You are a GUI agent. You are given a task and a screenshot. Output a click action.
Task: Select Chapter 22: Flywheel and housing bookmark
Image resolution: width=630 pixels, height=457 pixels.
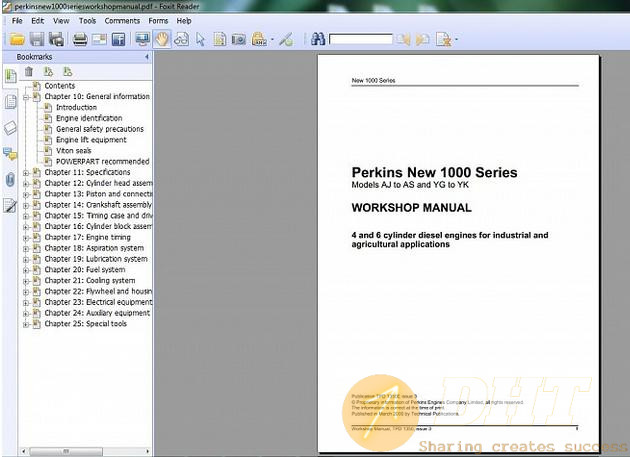98,291
